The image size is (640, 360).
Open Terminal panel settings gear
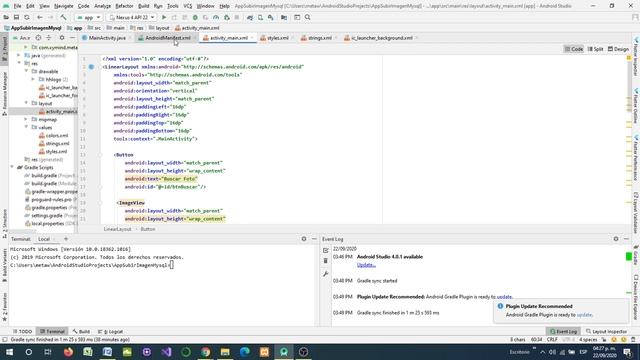[x=304, y=239]
